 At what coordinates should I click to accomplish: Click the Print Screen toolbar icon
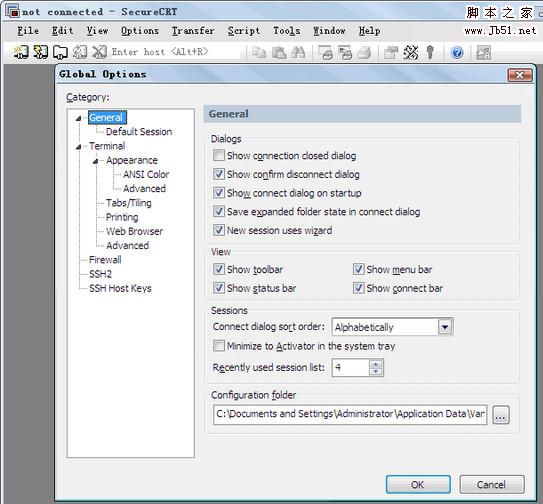[325, 53]
